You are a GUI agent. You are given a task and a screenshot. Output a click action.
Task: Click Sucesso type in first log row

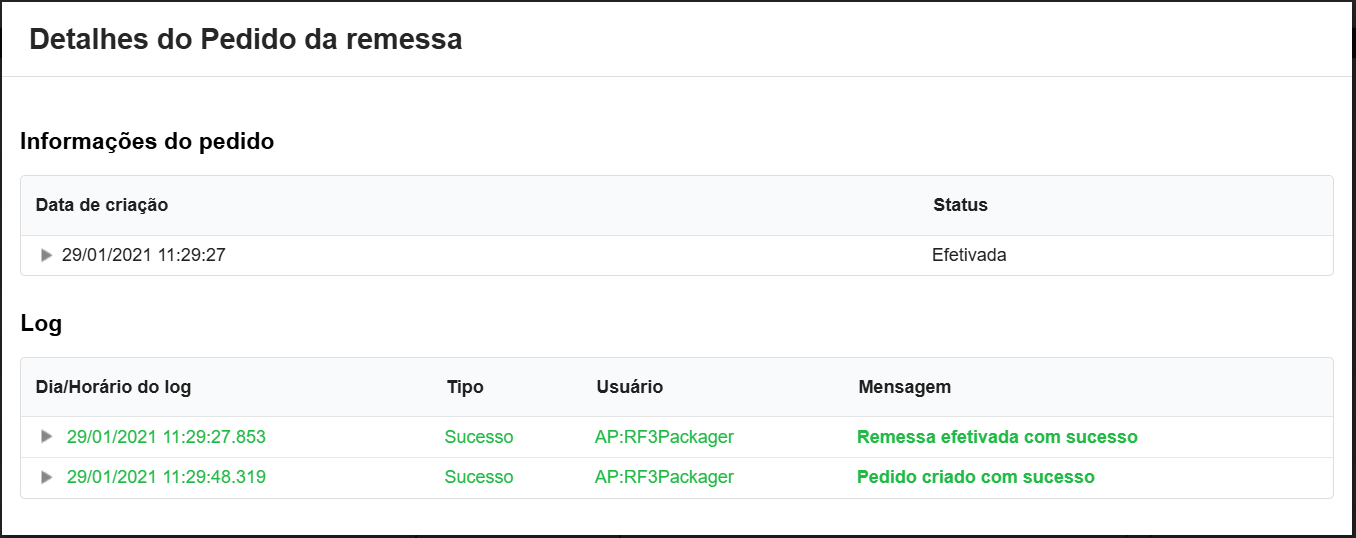[x=479, y=437]
